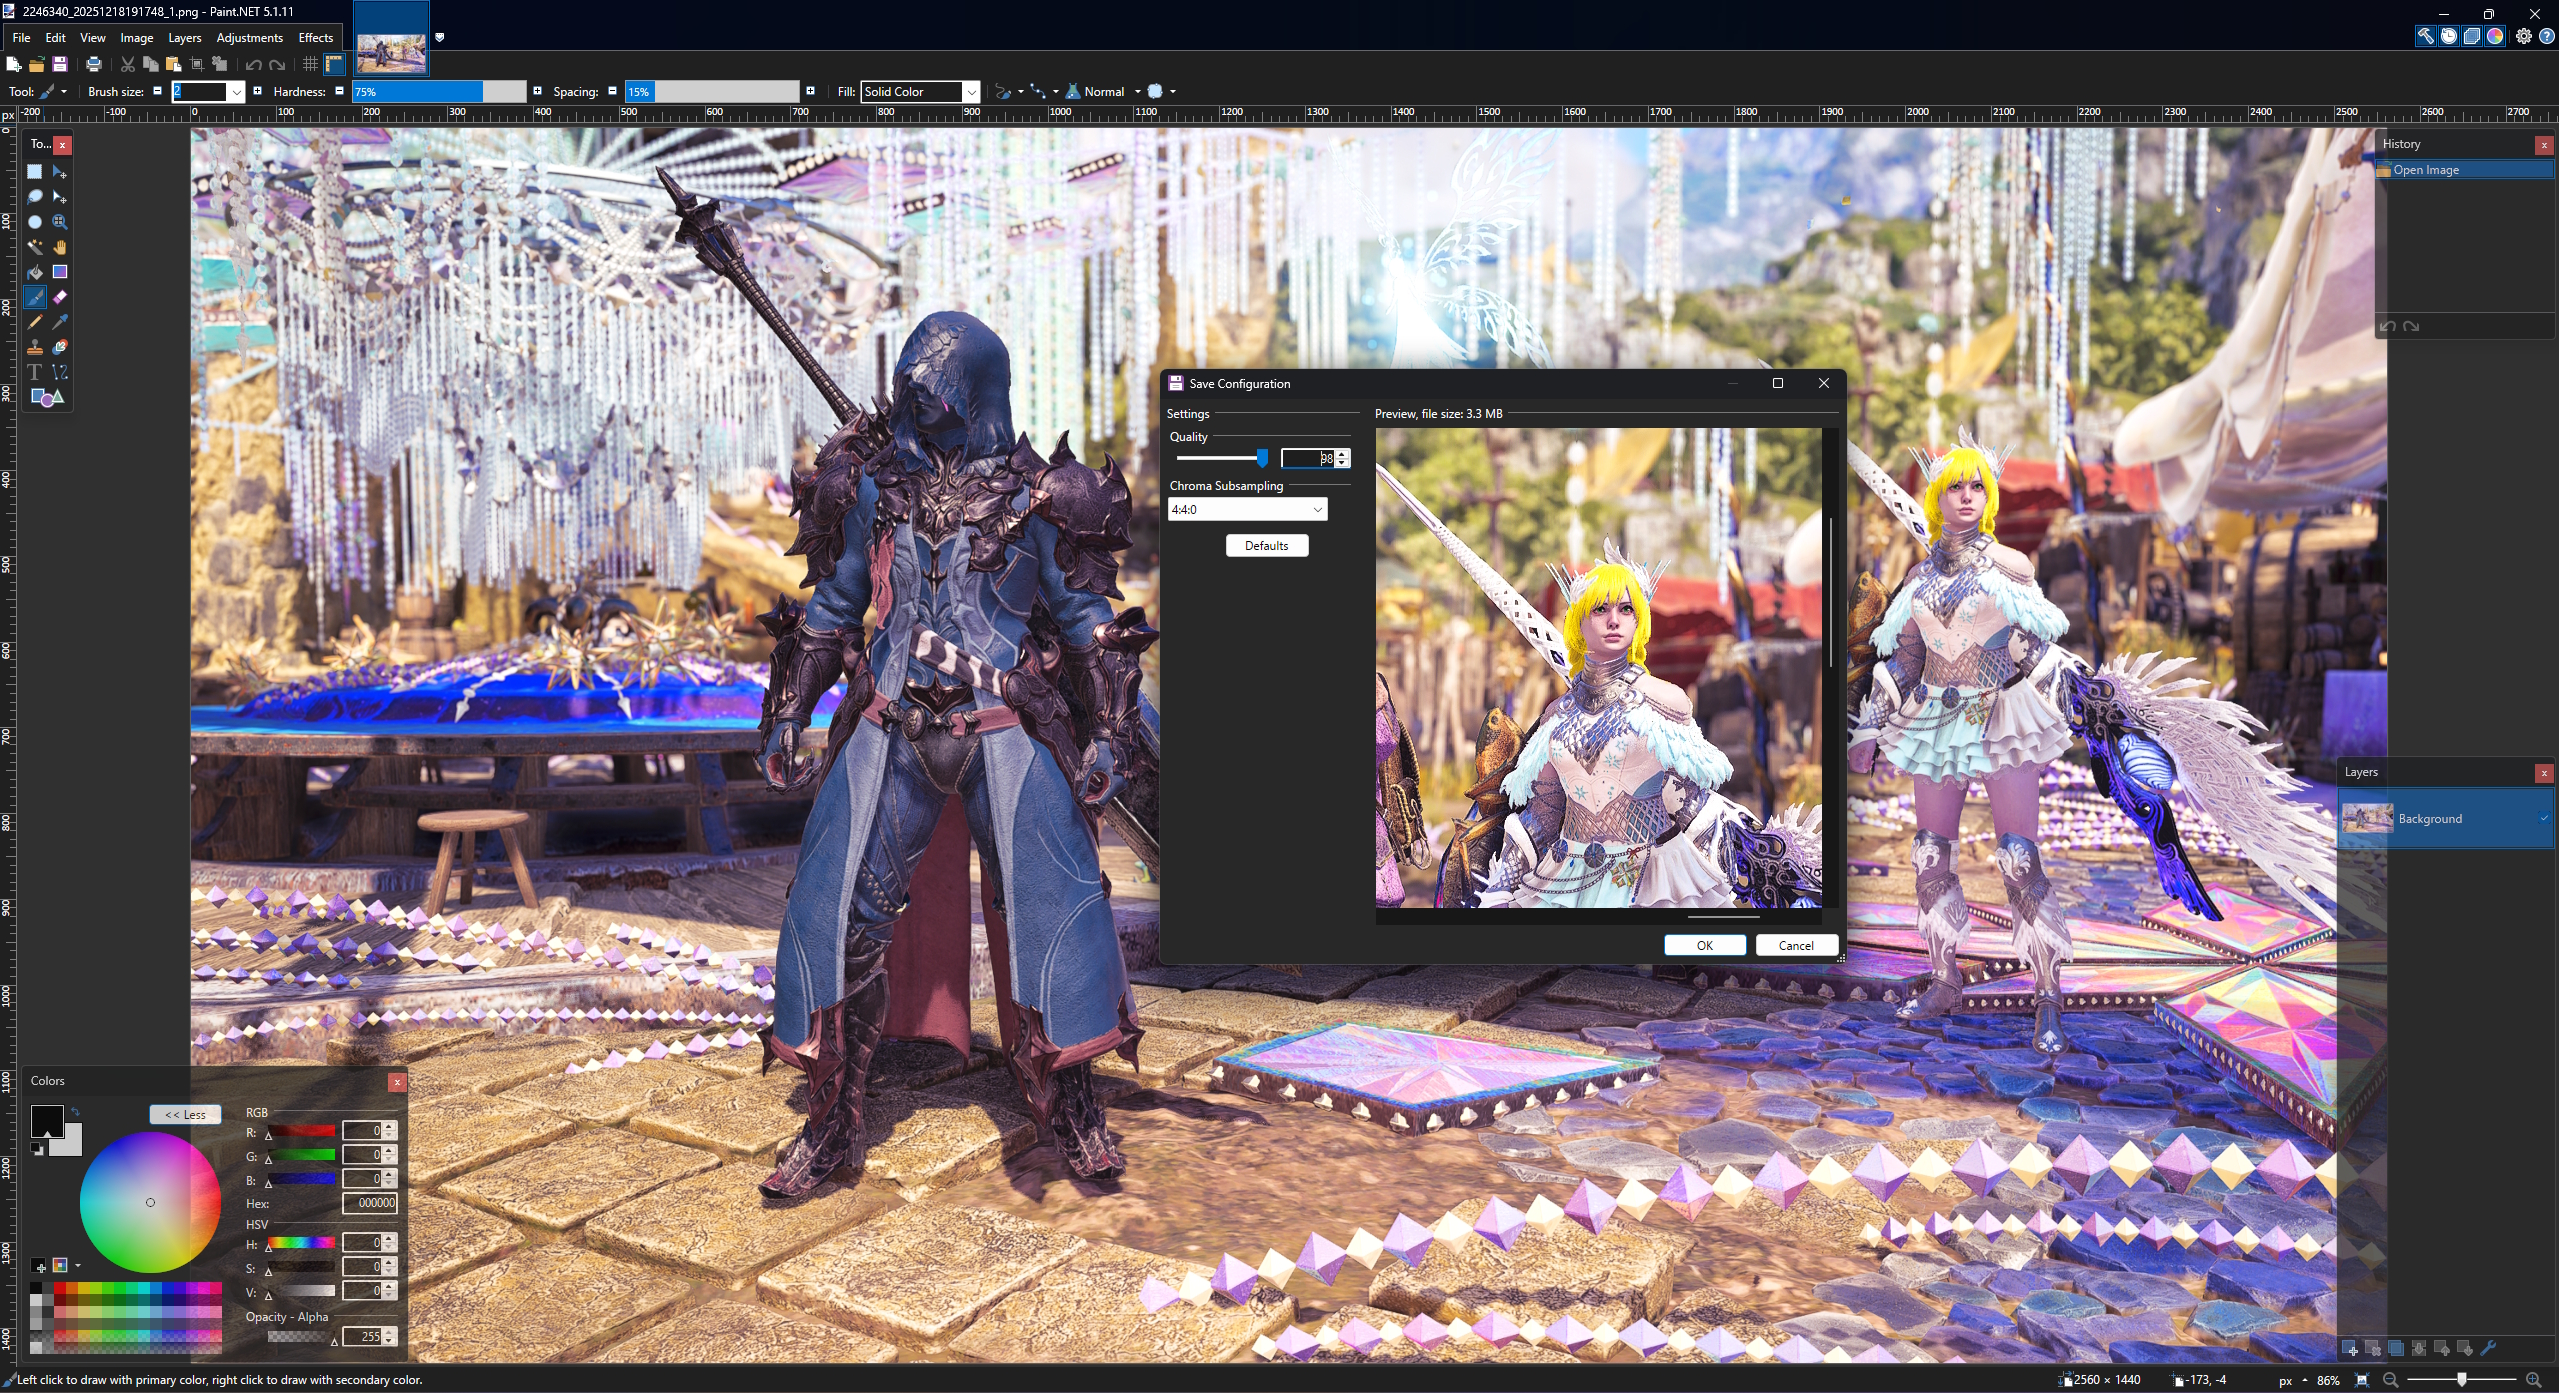Pick the Color Picker eyedropper tool
2559x1393 pixels.
click(x=60, y=322)
